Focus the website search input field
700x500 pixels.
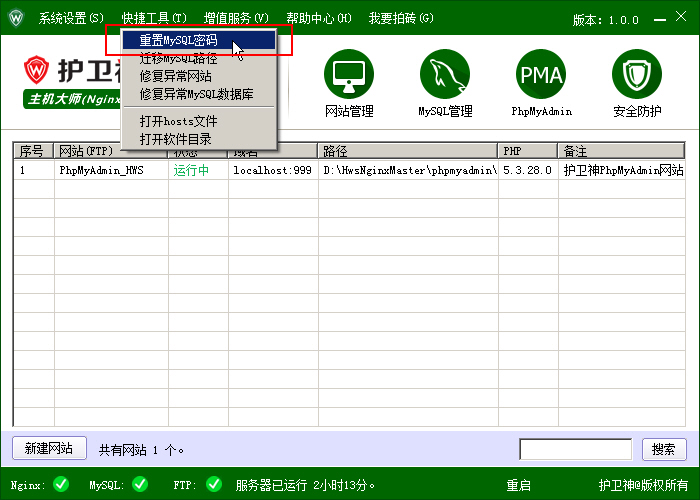coord(575,449)
